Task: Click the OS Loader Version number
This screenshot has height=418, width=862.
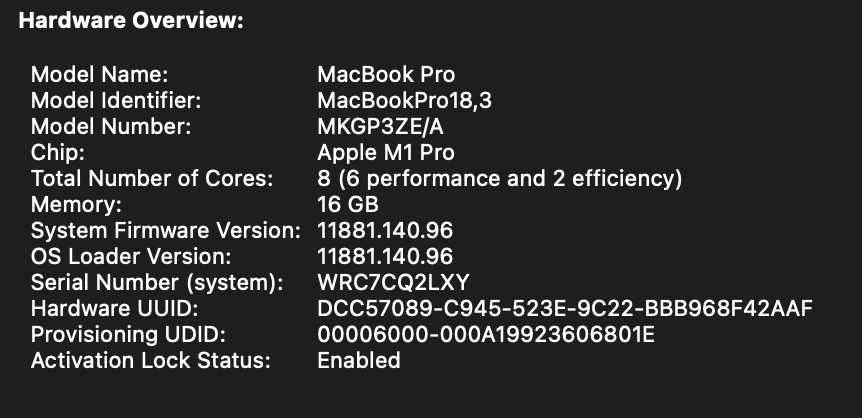Action: [x=385, y=257]
